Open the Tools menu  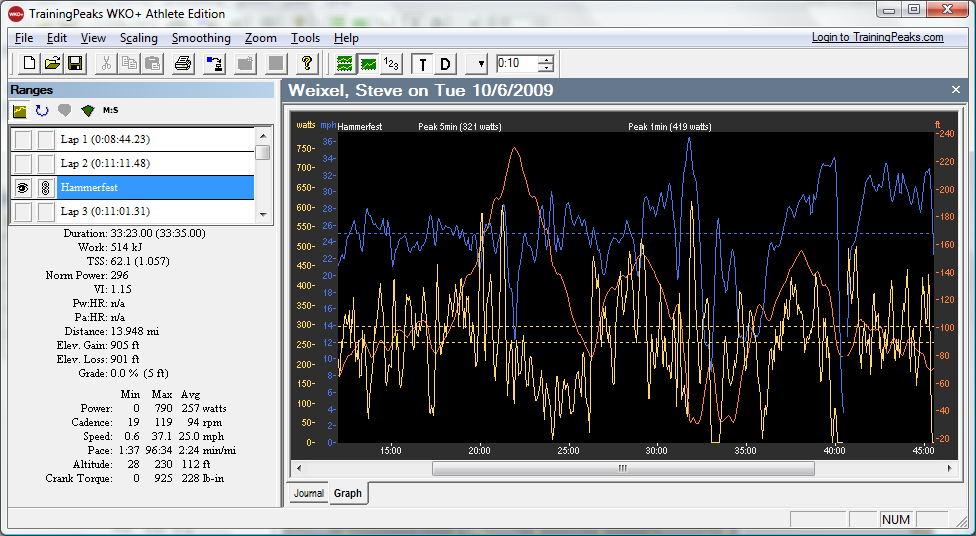[305, 38]
